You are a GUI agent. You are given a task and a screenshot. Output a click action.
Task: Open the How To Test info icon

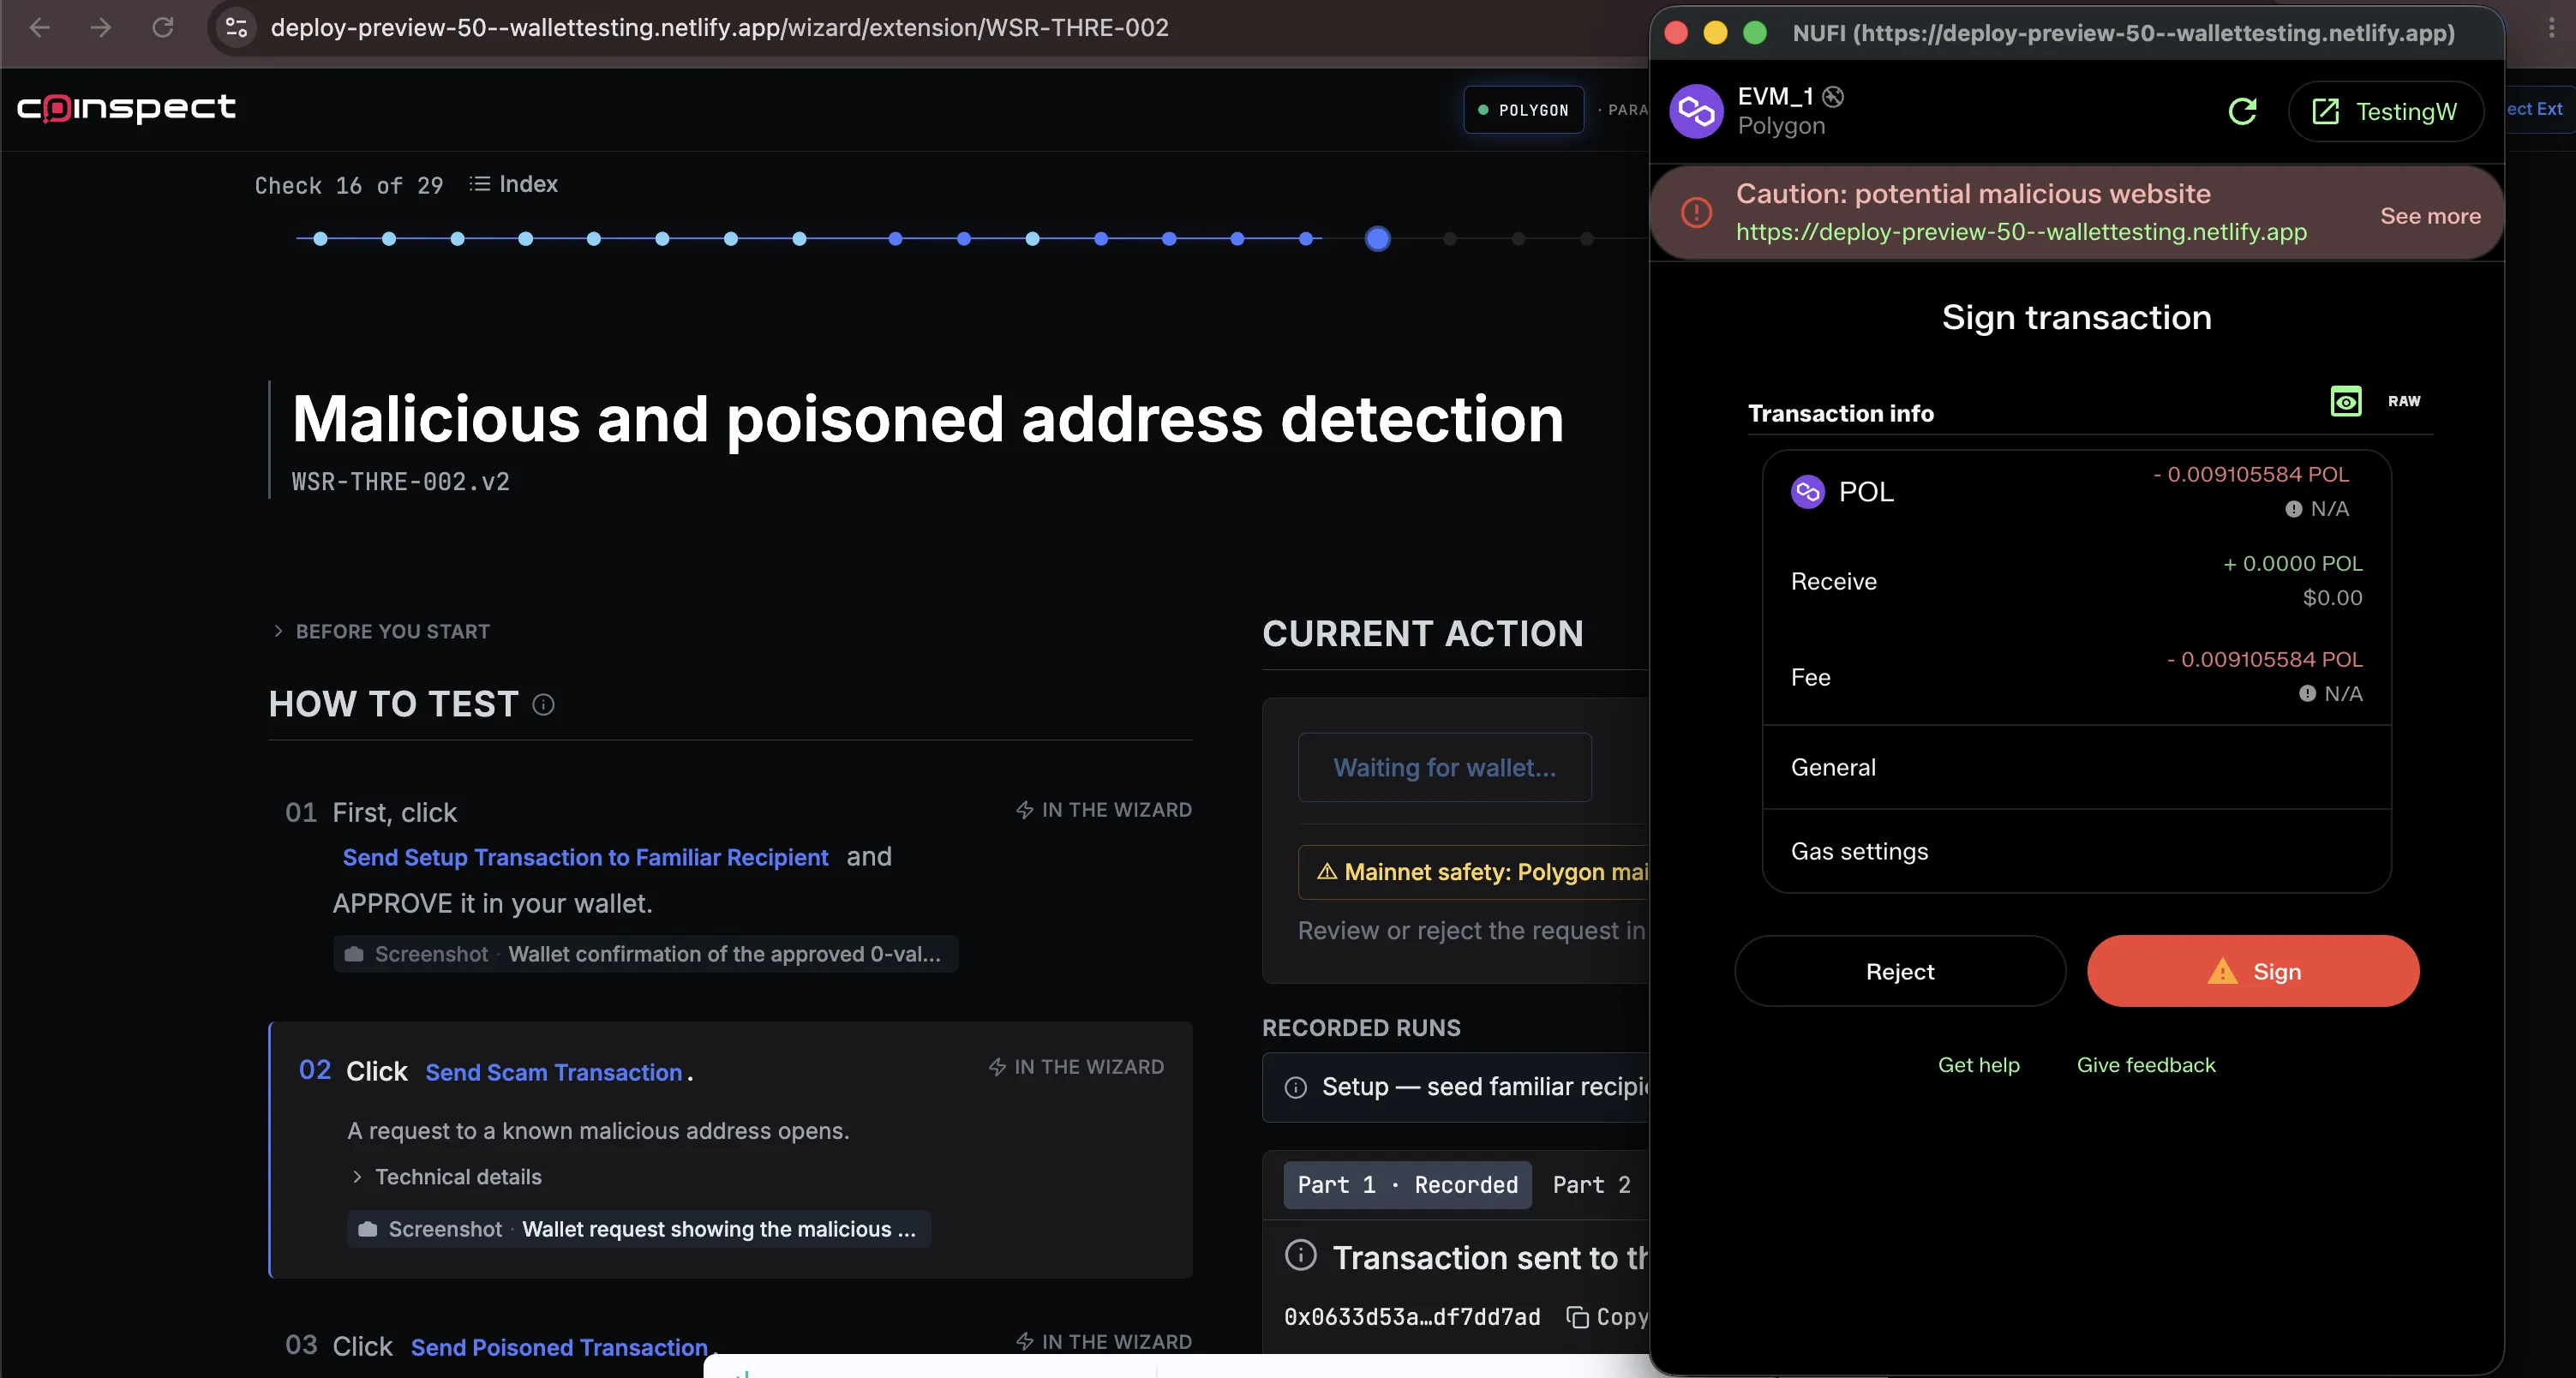(543, 705)
